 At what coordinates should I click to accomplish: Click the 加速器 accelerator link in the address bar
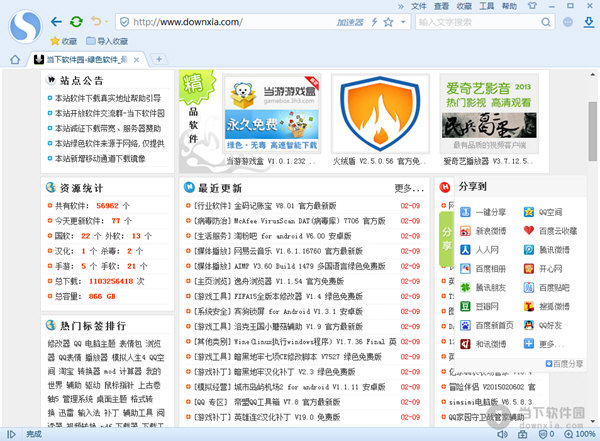pos(349,22)
